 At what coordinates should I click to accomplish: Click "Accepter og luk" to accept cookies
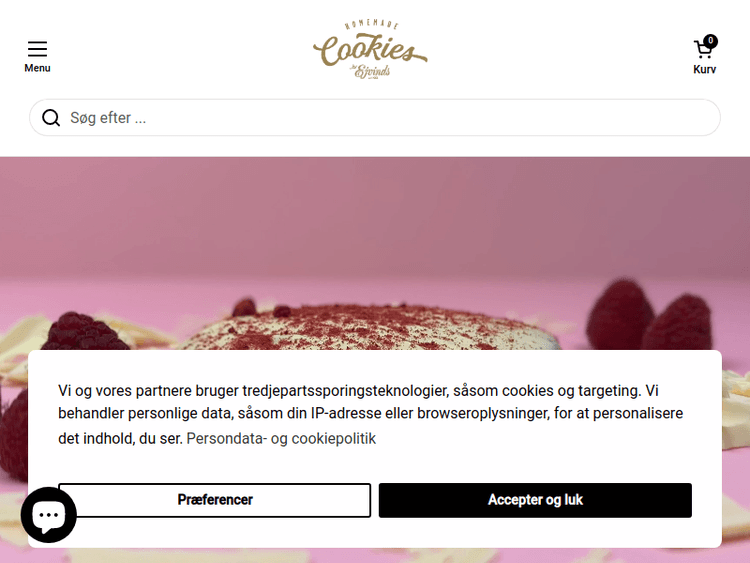535,500
